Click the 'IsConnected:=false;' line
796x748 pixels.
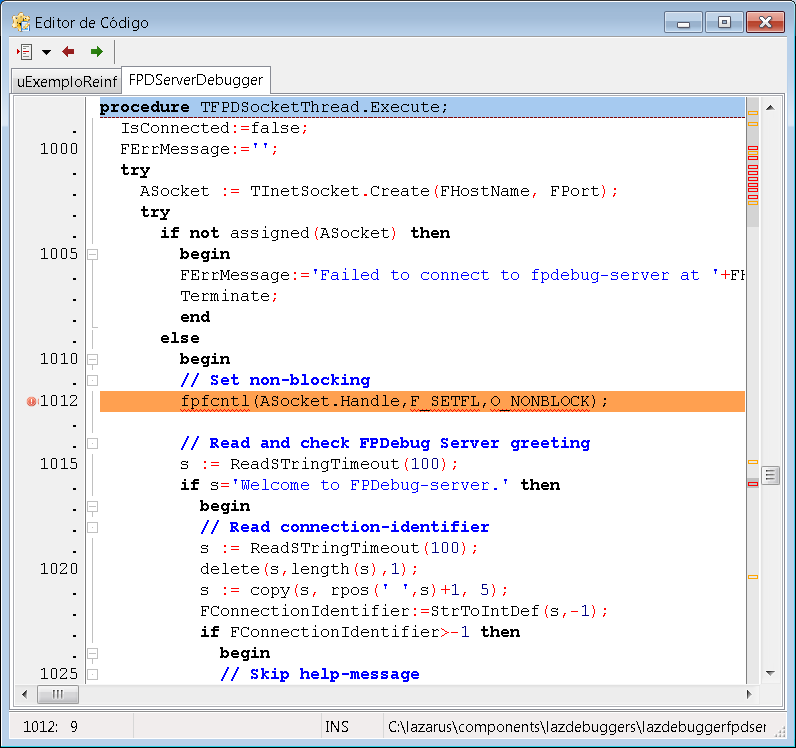[x=214, y=128]
